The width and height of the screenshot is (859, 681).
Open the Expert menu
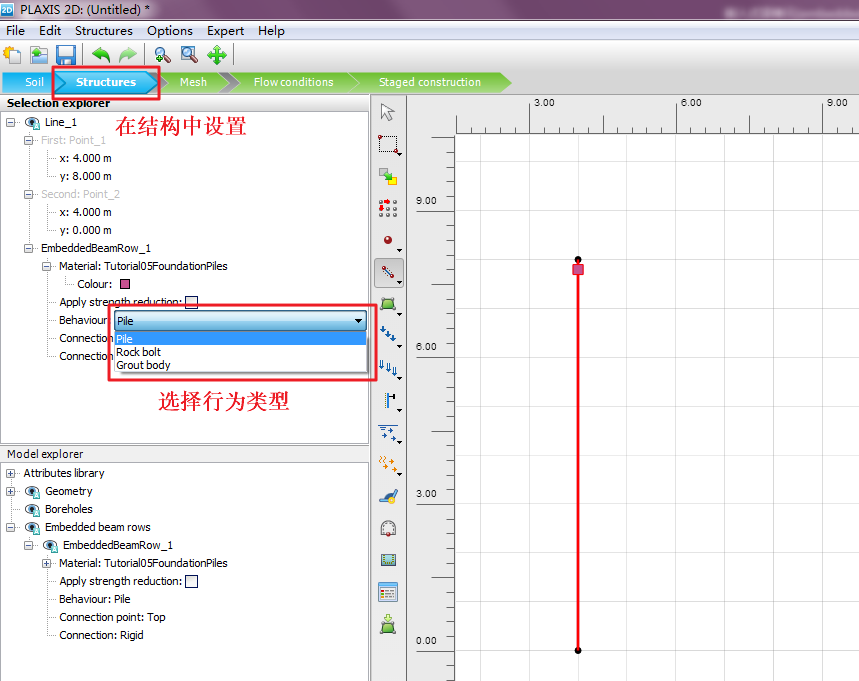coord(225,31)
